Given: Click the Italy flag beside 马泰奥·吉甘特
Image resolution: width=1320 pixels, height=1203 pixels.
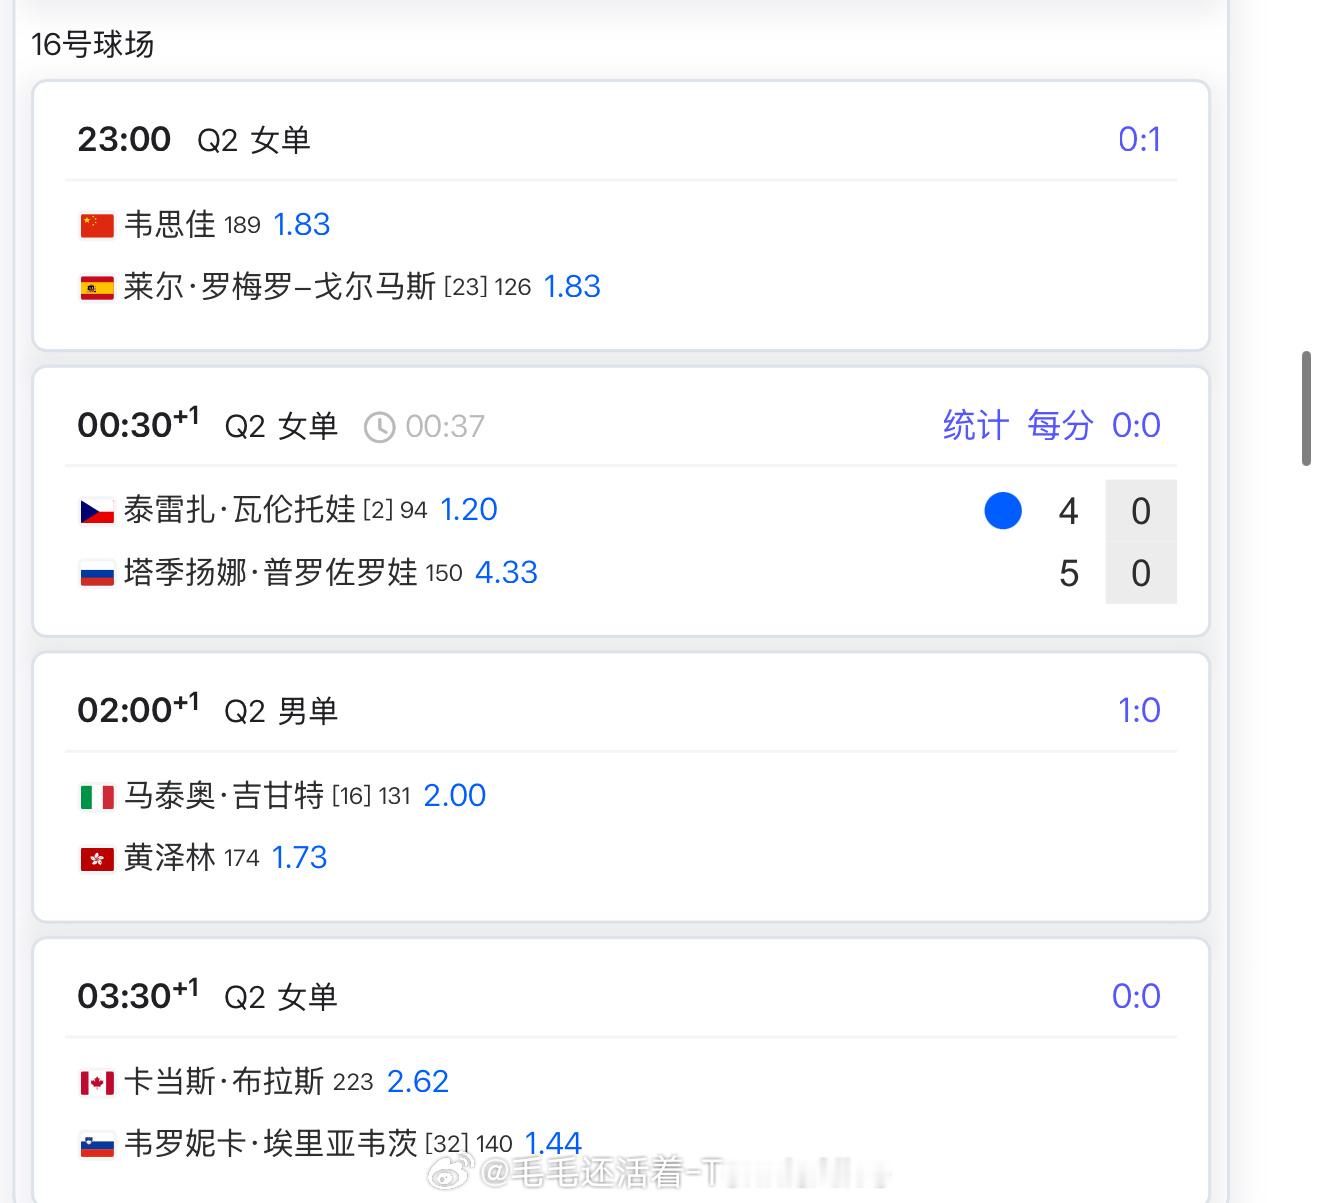Looking at the screenshot, I should tap(97, 797).
